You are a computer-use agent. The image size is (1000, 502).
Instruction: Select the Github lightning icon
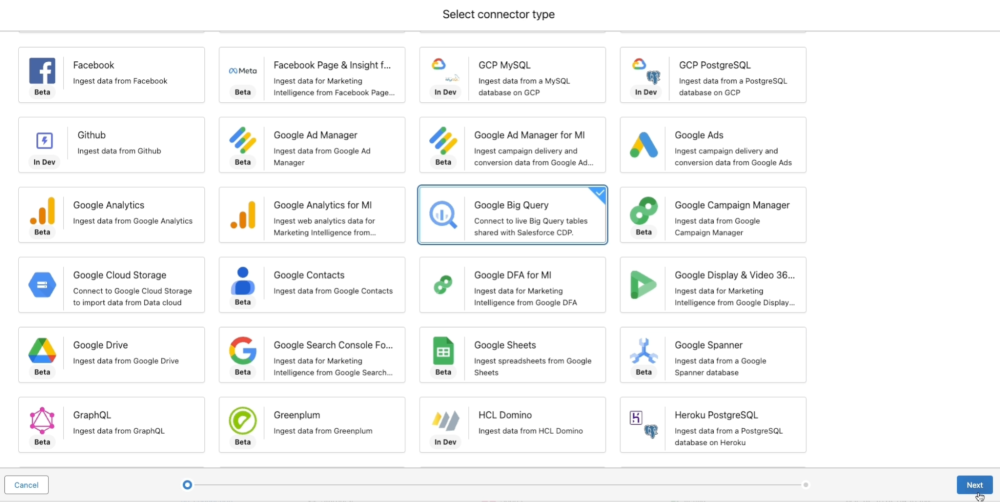(x=45, y=141)
